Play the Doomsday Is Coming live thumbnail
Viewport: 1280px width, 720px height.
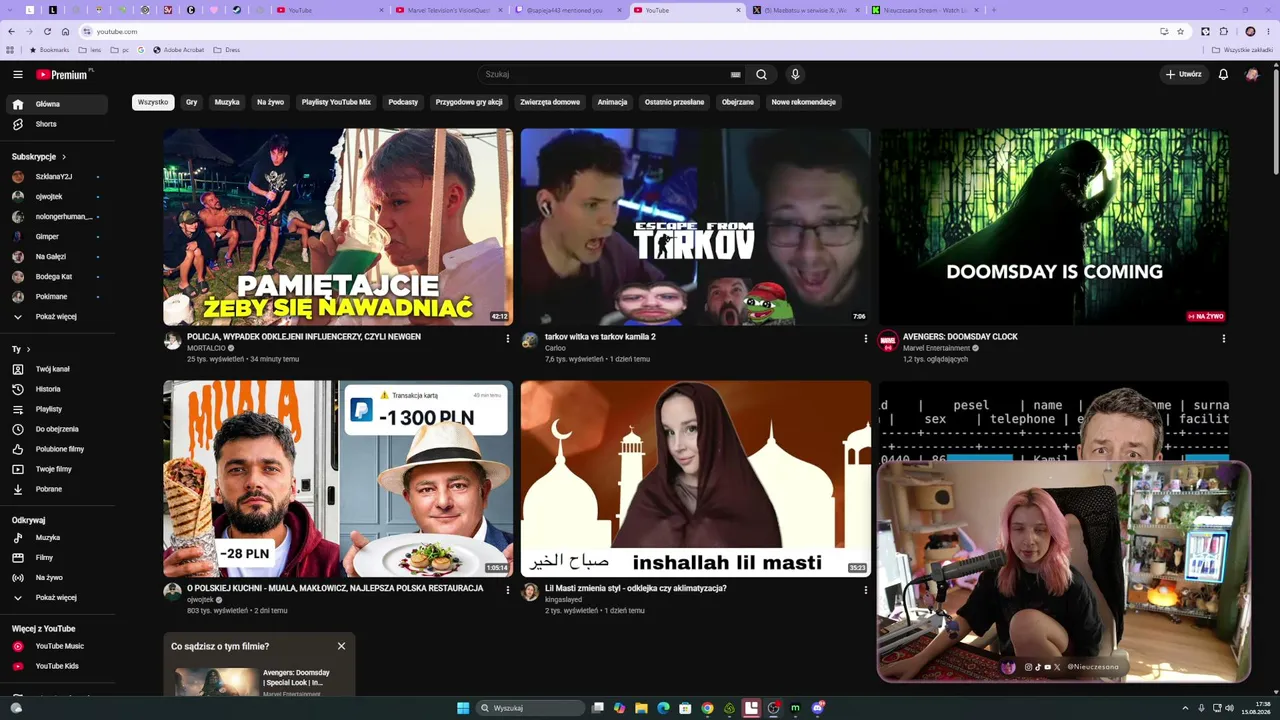pyautogui.click(x=1054, y=227)
